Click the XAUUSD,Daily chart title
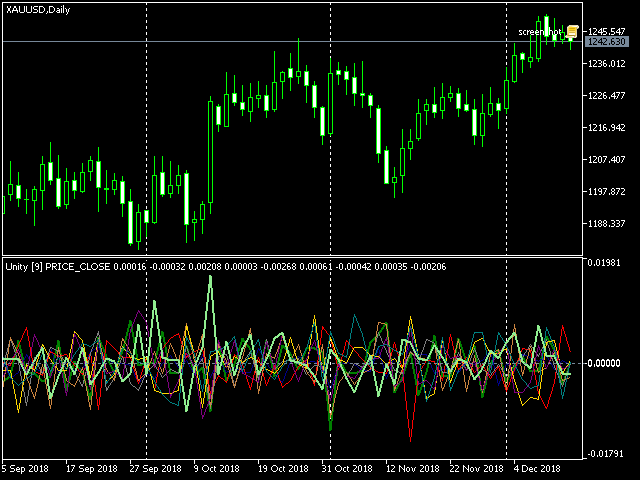 pos(38,10)
